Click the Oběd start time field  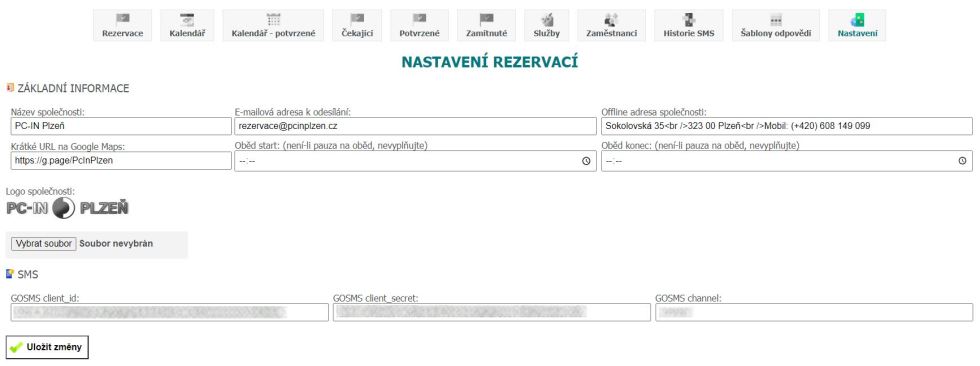416,161
